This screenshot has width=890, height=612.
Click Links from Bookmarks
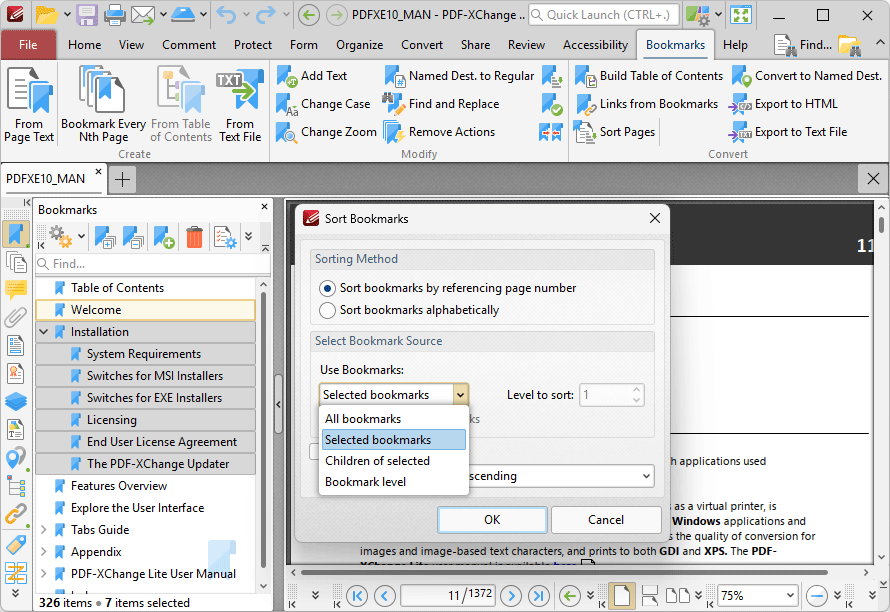pyautogui.click(x=646, y=104)
